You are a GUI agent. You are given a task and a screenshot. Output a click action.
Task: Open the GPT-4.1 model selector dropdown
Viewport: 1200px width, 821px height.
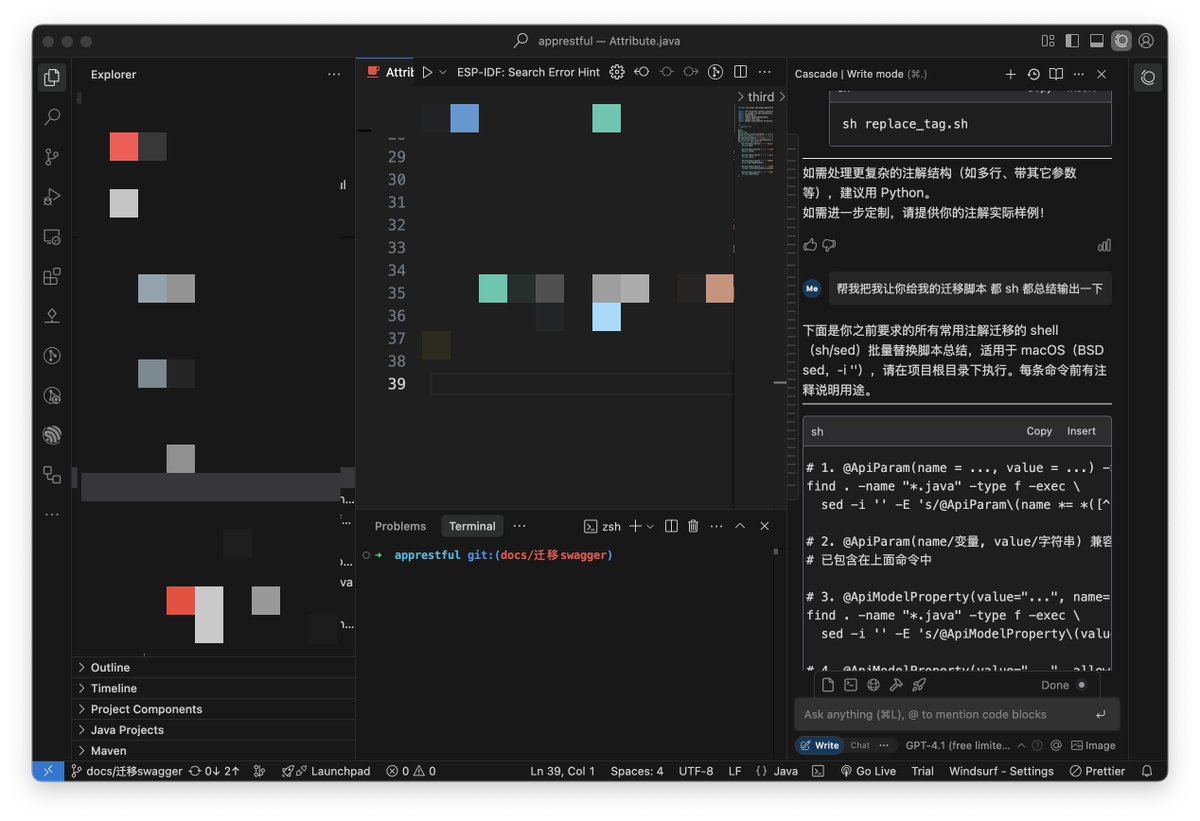(x=964, y=745)
